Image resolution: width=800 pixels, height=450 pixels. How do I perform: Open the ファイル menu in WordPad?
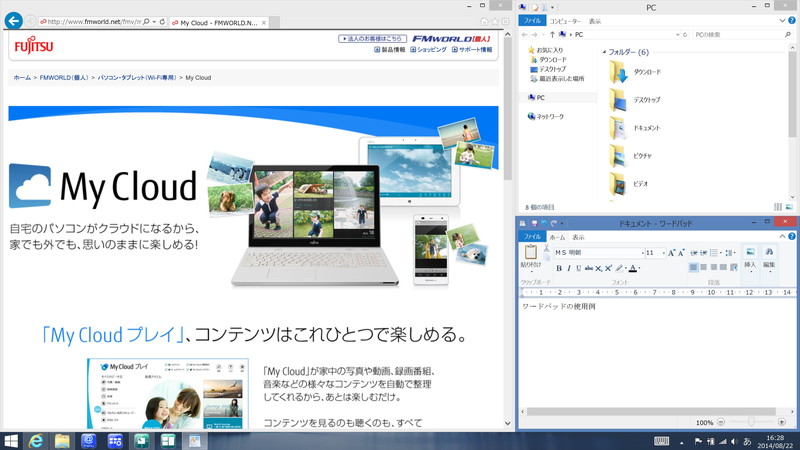tap(532, 237)
